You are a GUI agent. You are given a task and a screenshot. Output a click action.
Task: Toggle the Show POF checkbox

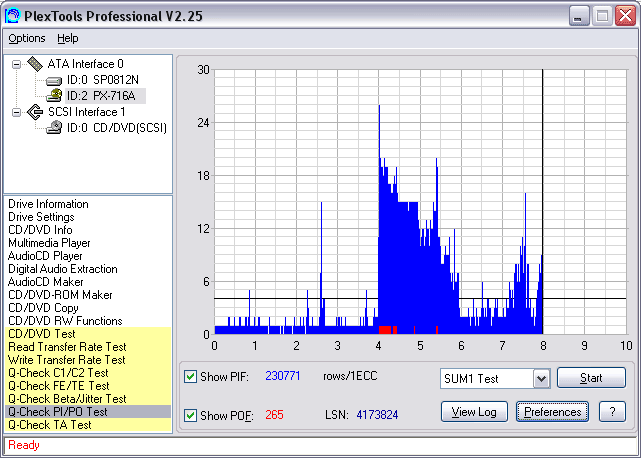(x=190, y=415)
